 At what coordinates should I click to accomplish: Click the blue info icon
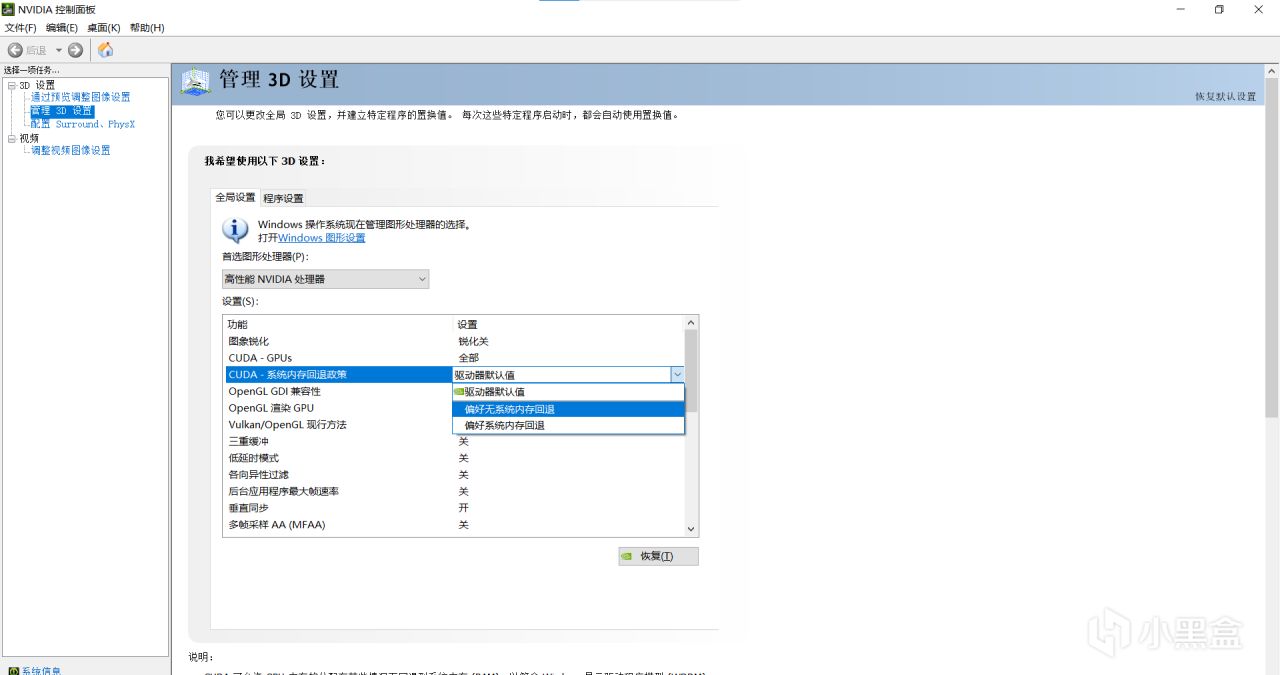point(235,231)
